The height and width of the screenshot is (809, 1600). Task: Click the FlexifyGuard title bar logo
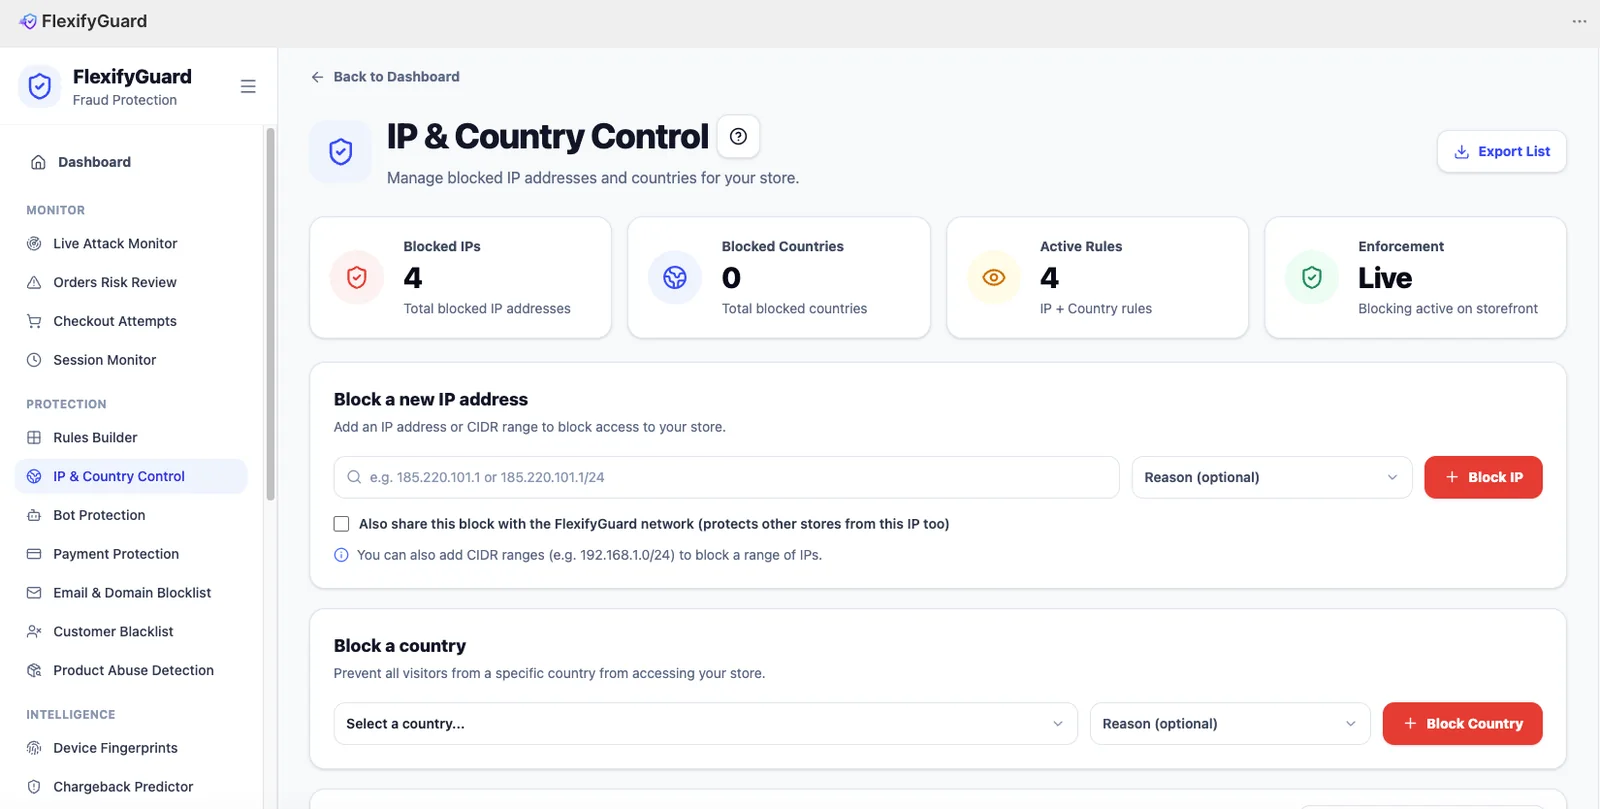tap(28, 21)
